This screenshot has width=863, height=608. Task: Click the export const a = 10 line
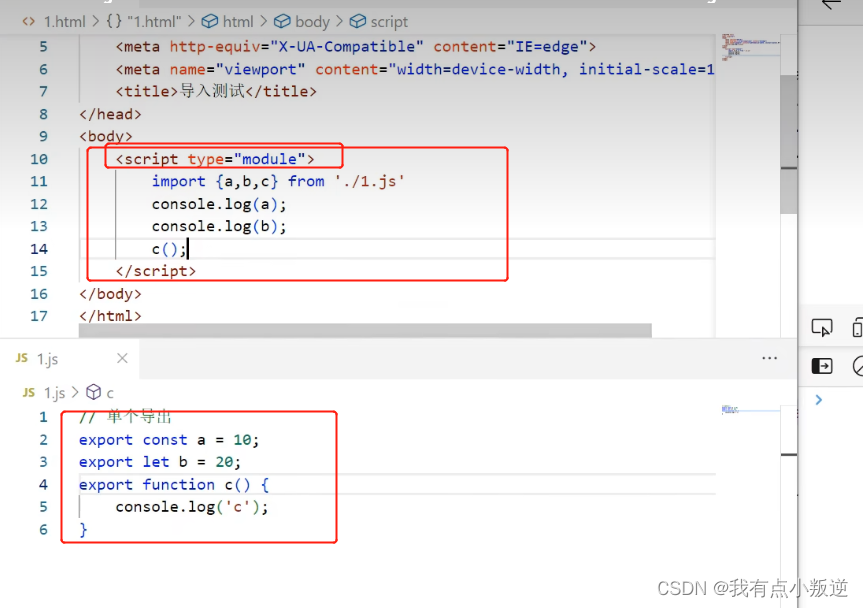pos(169,440)
